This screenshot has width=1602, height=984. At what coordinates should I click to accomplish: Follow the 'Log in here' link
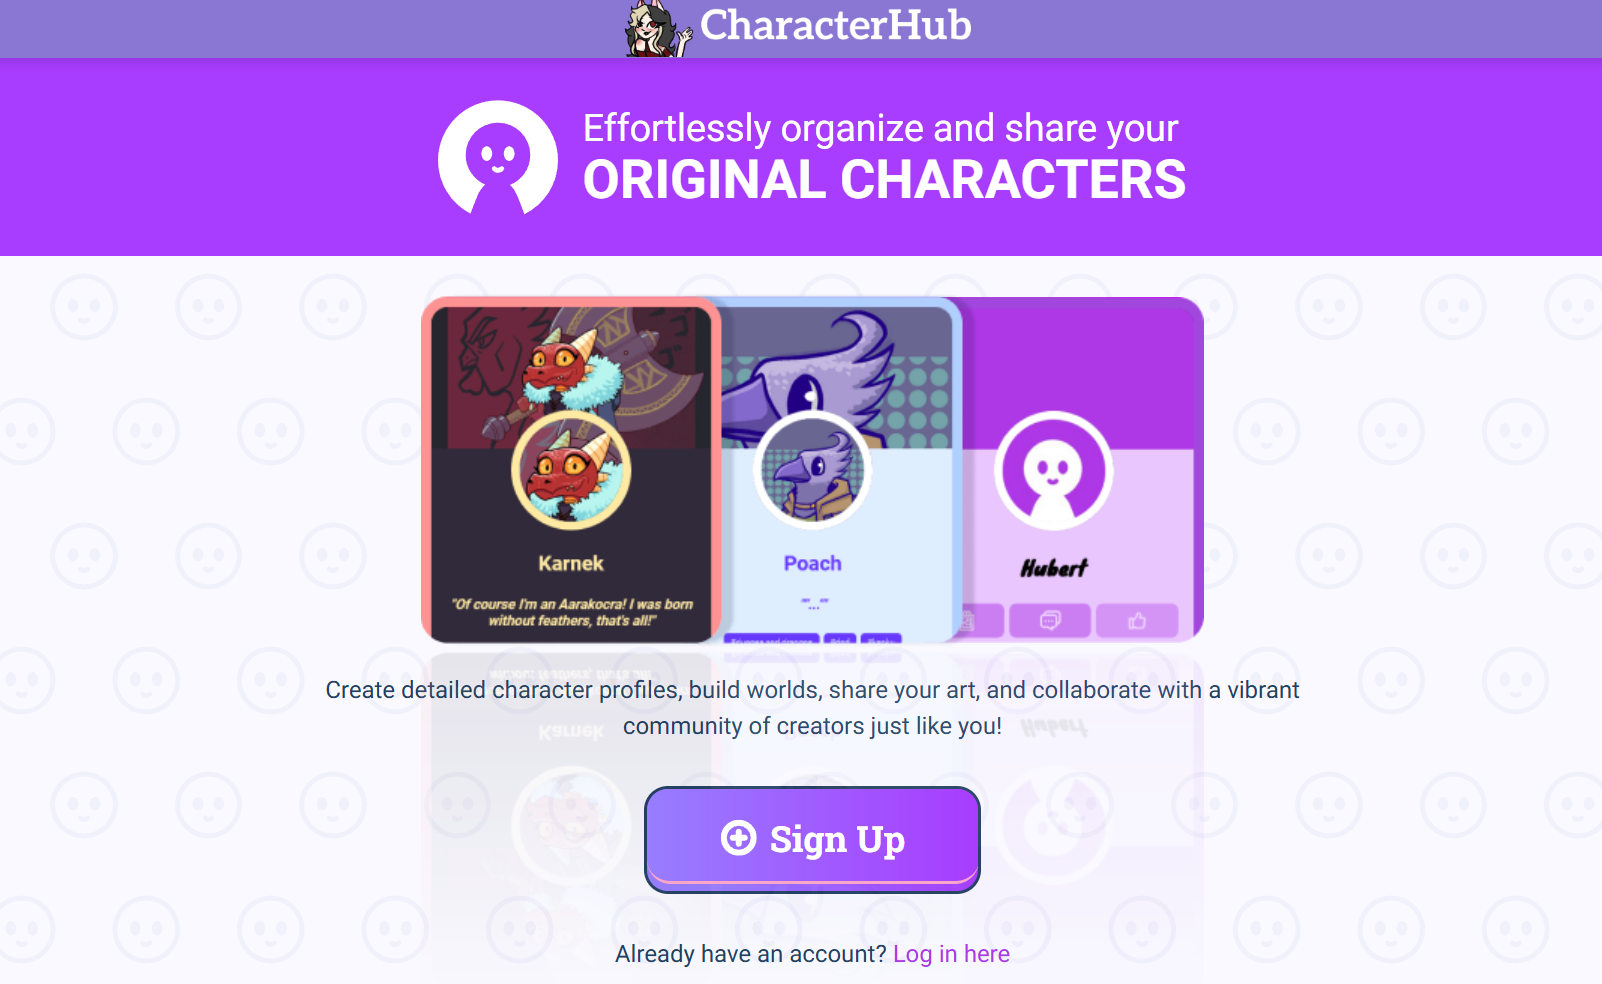pyautogui.click(x=951, y=954)
